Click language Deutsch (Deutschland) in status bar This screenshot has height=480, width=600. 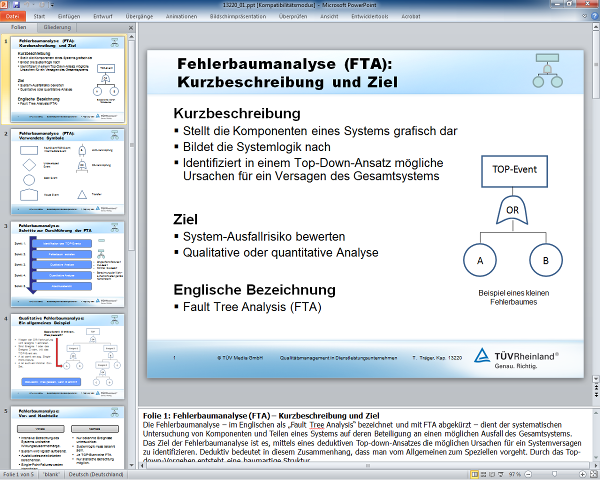pos(109,473)
